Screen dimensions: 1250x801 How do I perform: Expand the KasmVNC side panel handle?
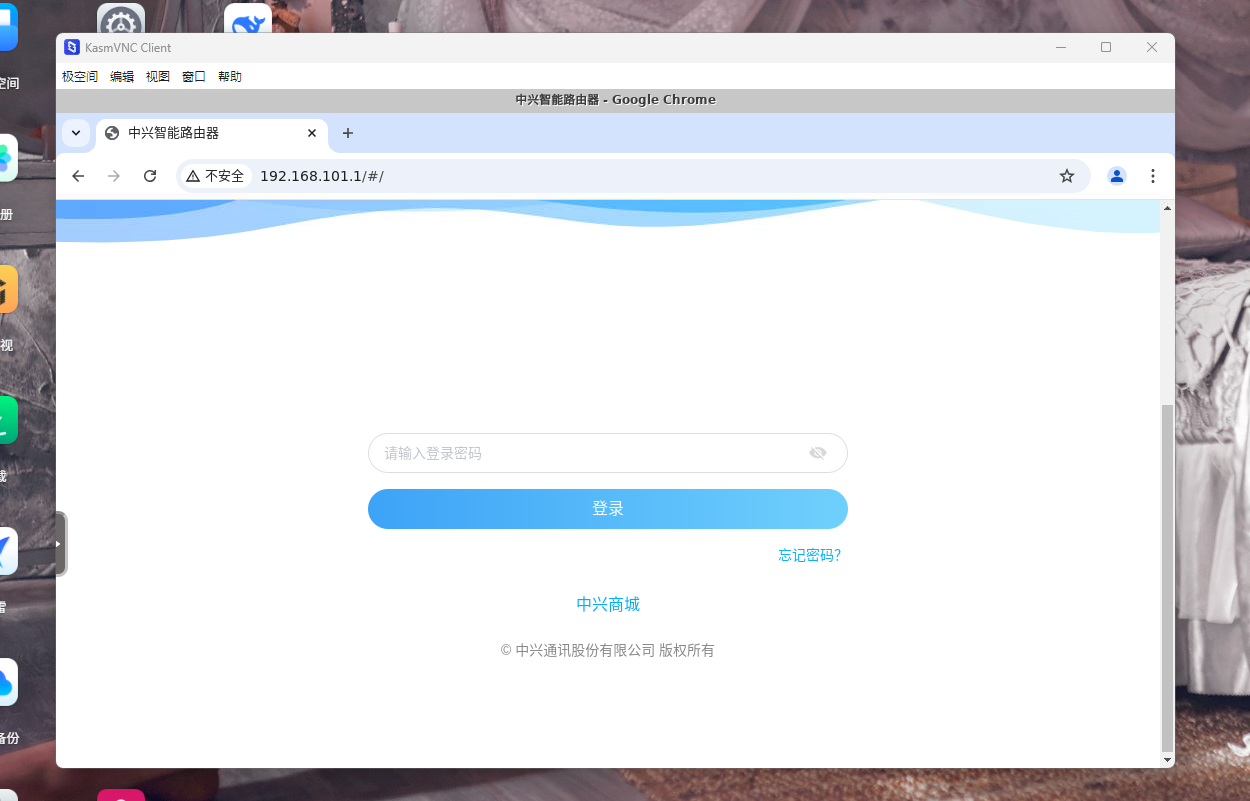59,544
